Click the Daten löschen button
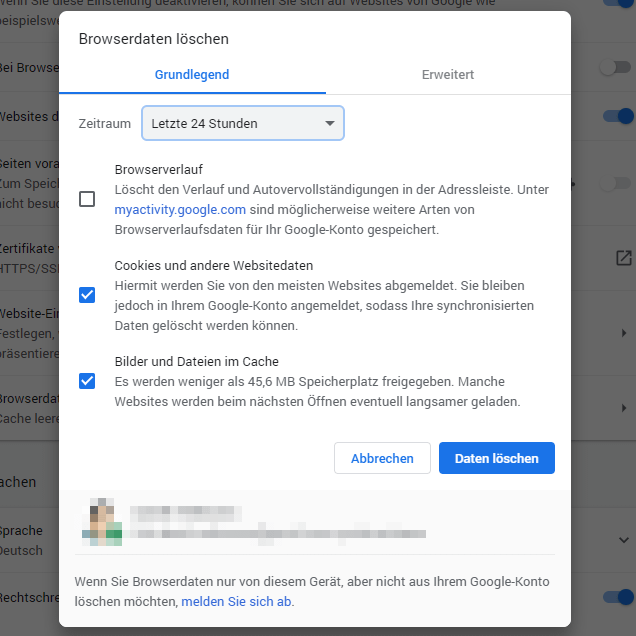The image size is (636, 636). point(496,458)
